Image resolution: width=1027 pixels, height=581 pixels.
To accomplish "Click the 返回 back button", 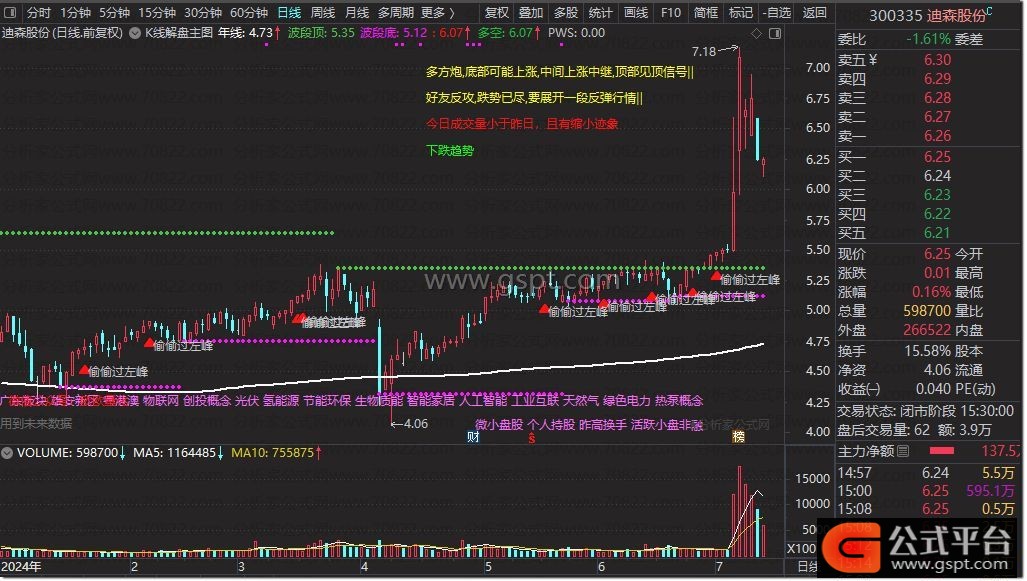I will [815, 12].
